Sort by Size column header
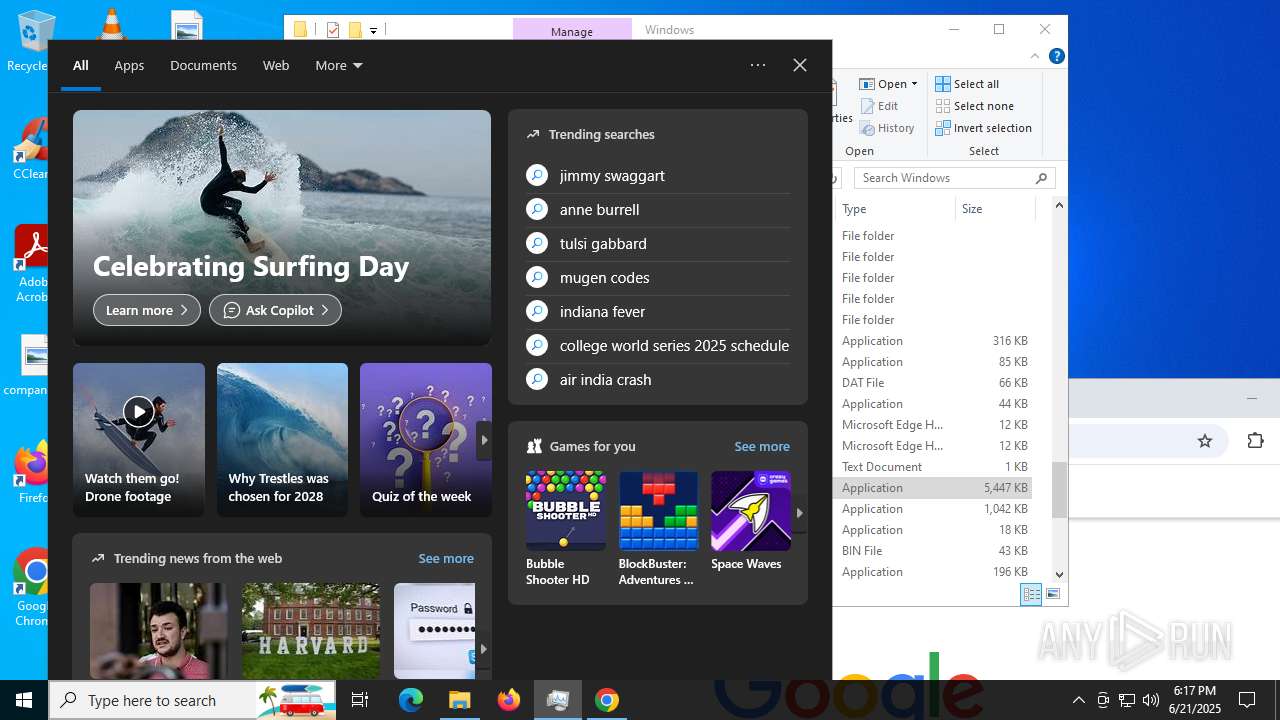The height and width of the screenshot is (720, 1280). click(995, 209)
